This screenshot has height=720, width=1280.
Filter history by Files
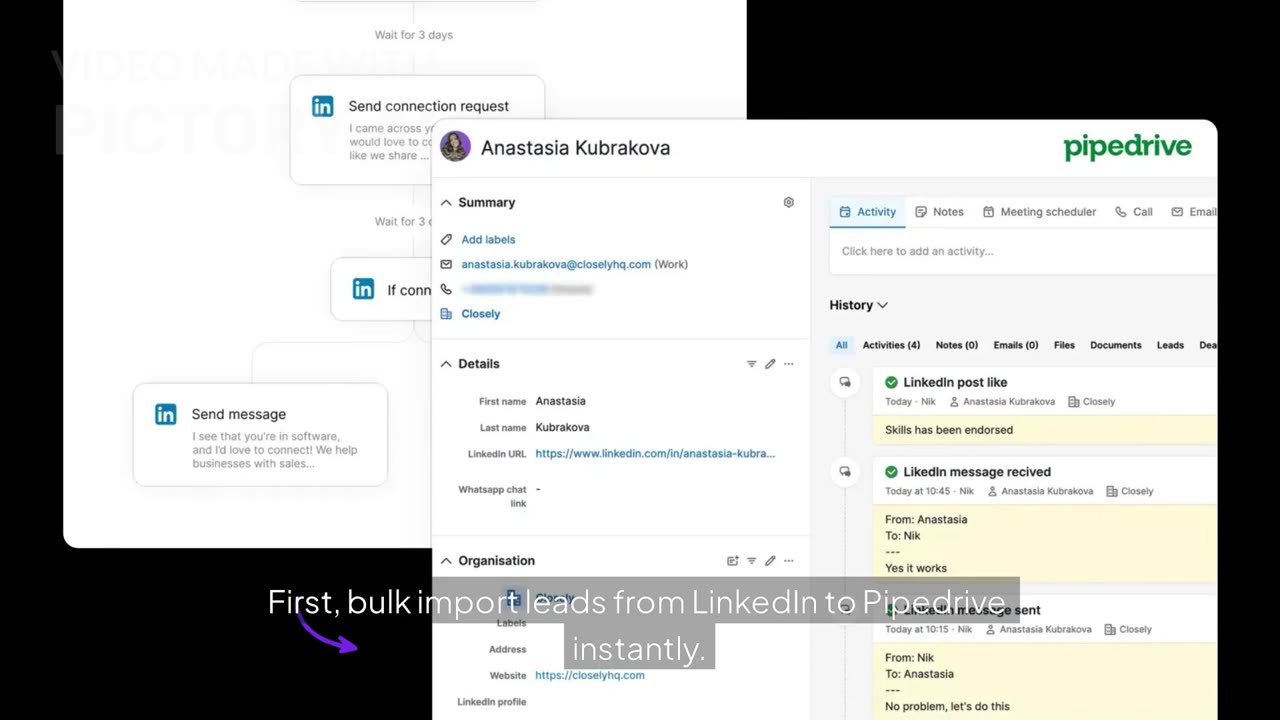coord(1064,345)
